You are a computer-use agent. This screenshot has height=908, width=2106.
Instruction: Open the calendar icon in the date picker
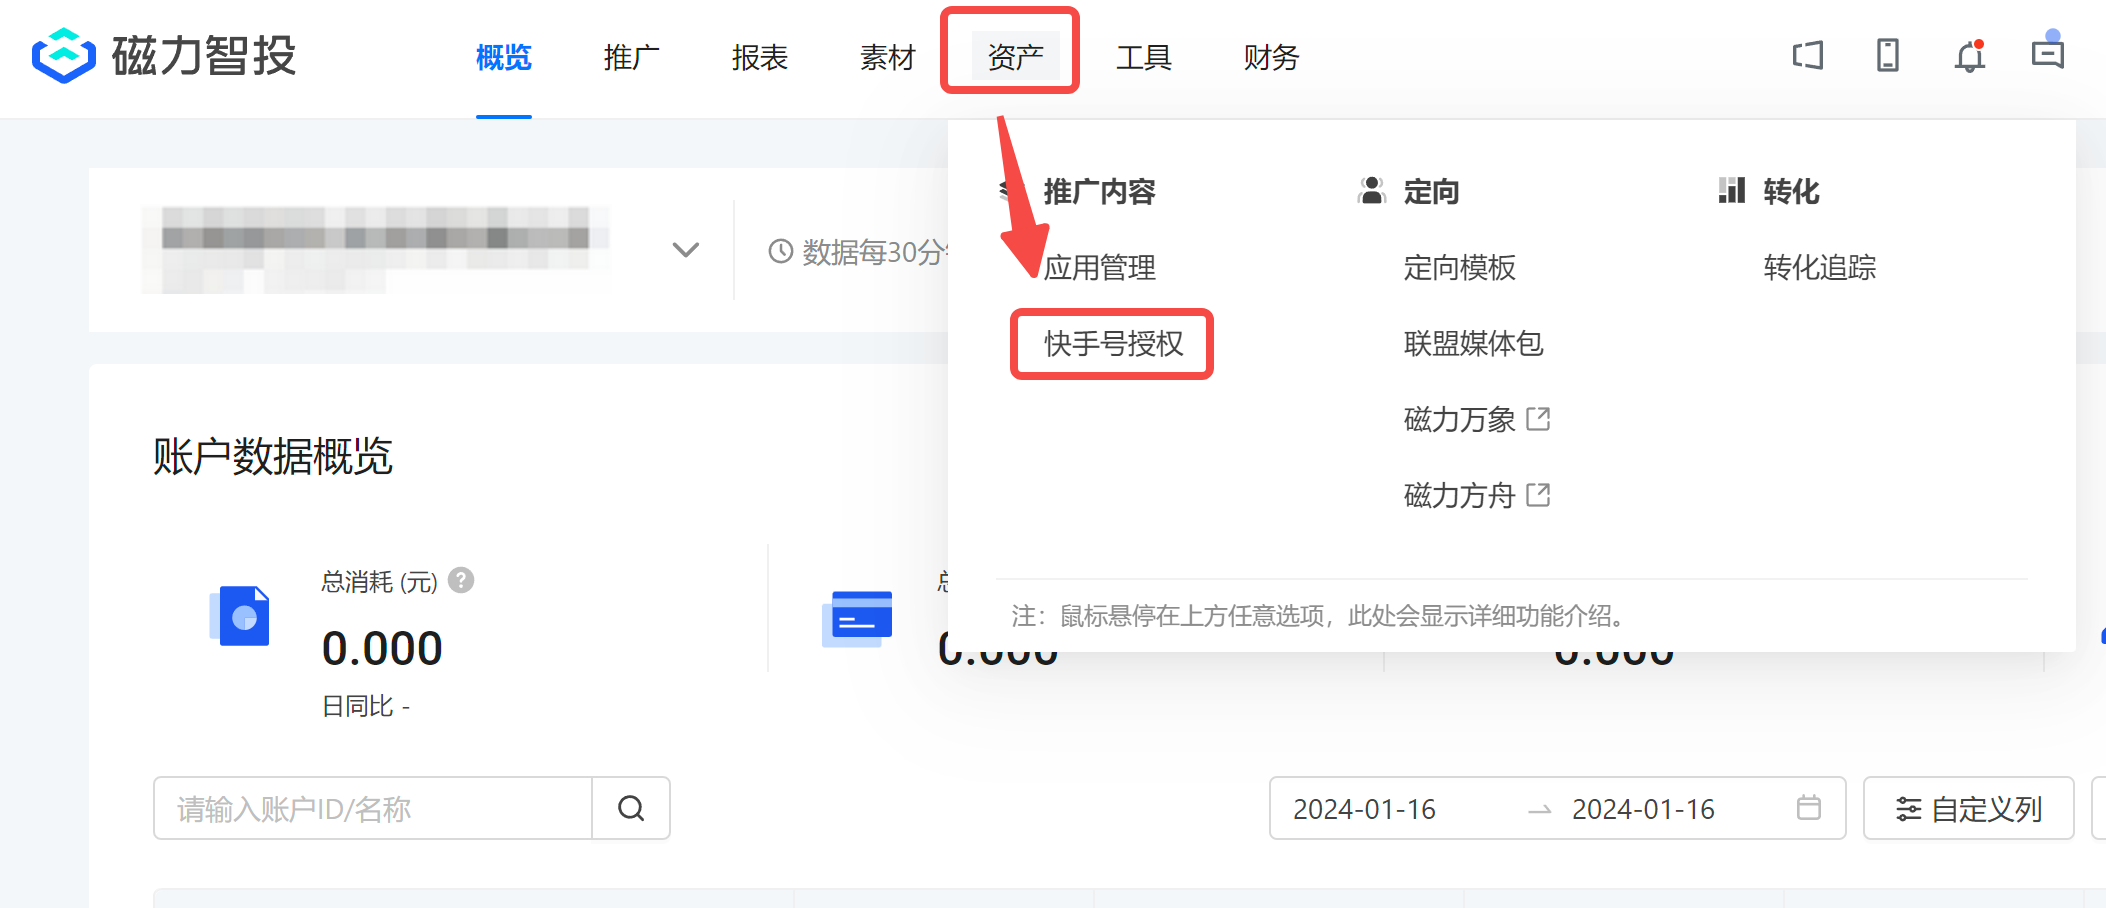(1809, 808)
